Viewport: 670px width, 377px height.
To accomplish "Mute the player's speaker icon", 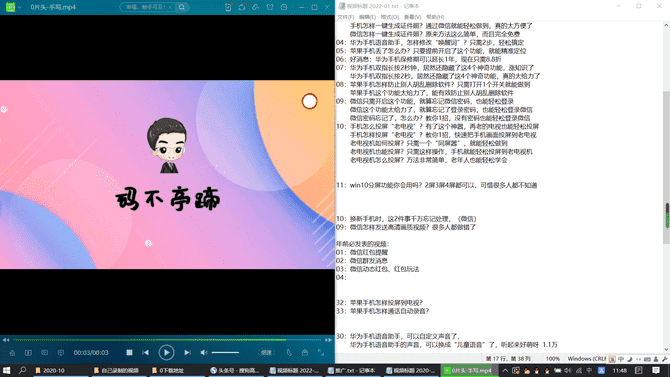I will tap(204, 352).
